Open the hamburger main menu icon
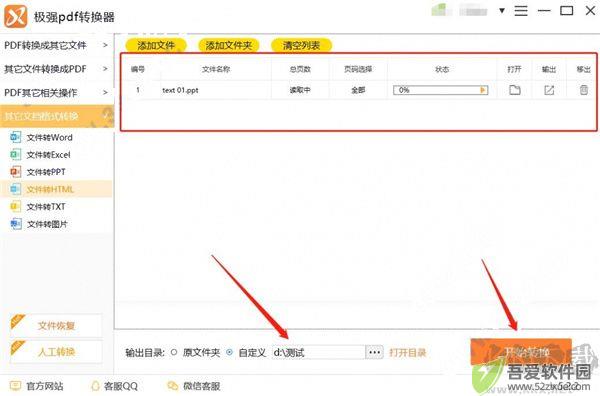Viewport: 600px width, 396px height. [x=521, y=11]
